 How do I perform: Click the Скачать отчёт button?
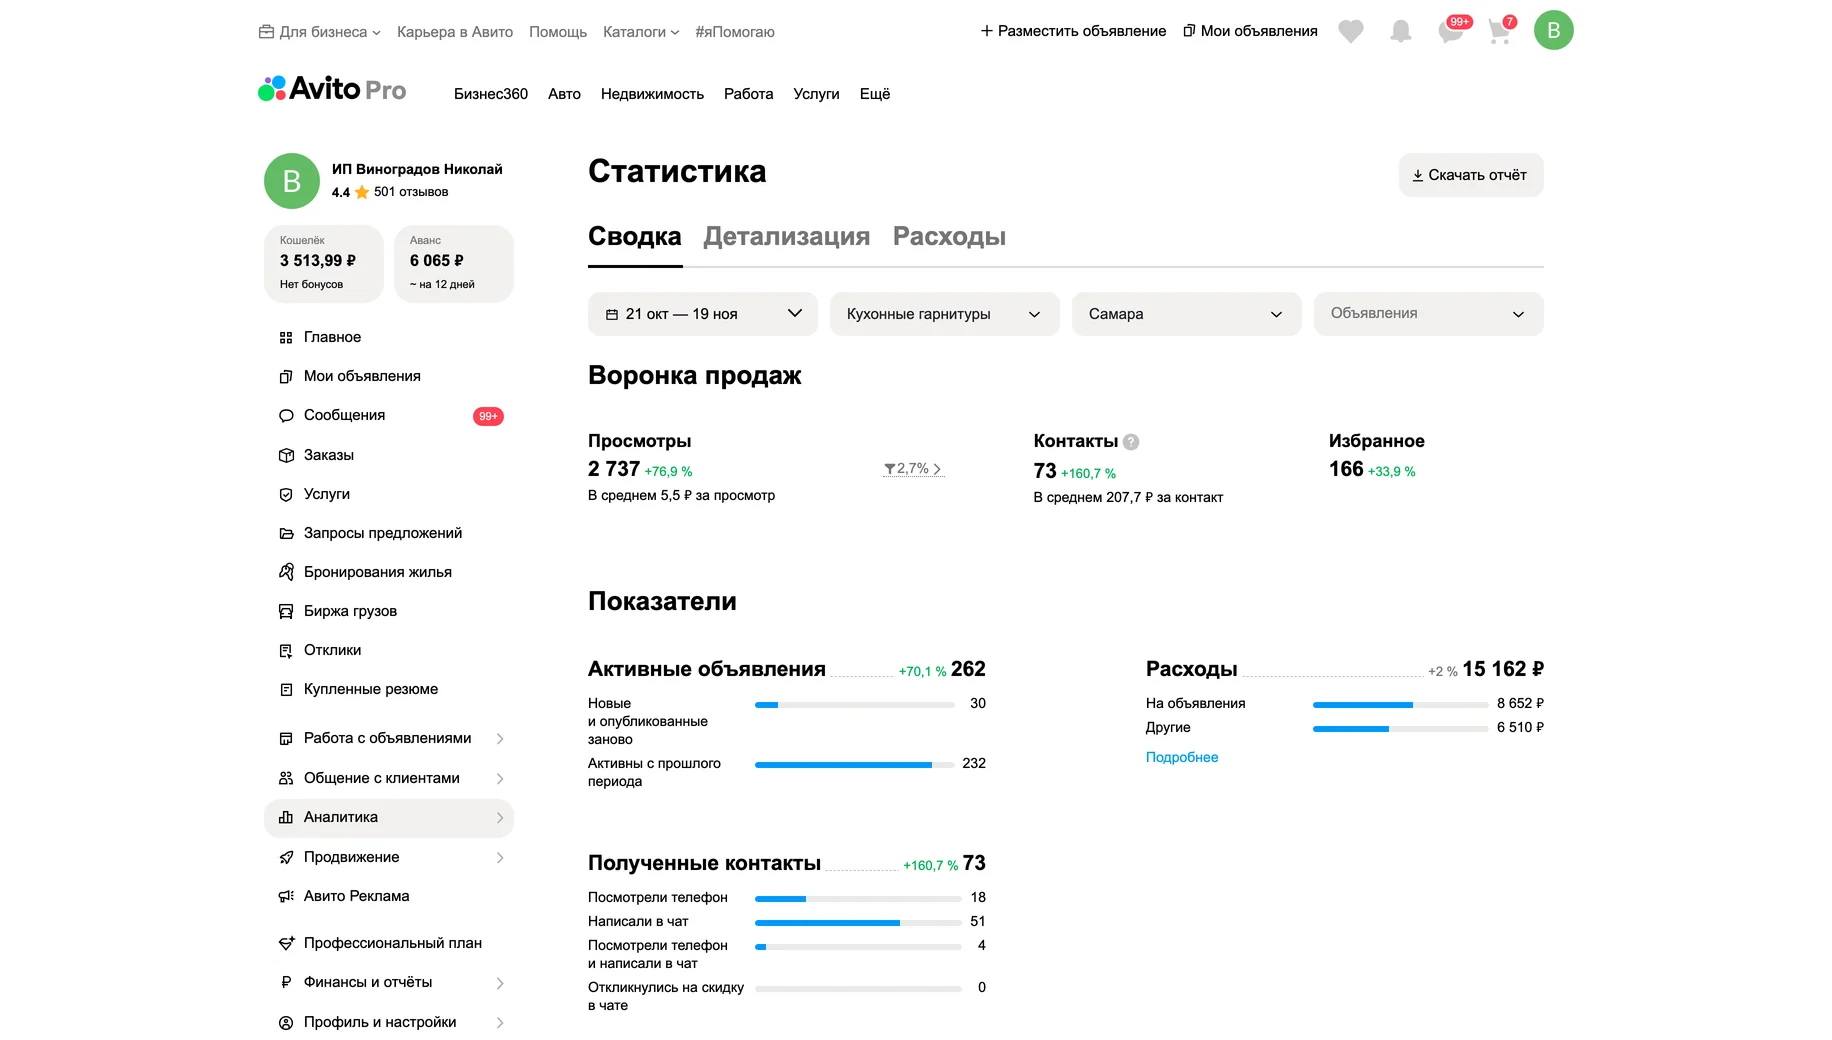pos(1471,175)
